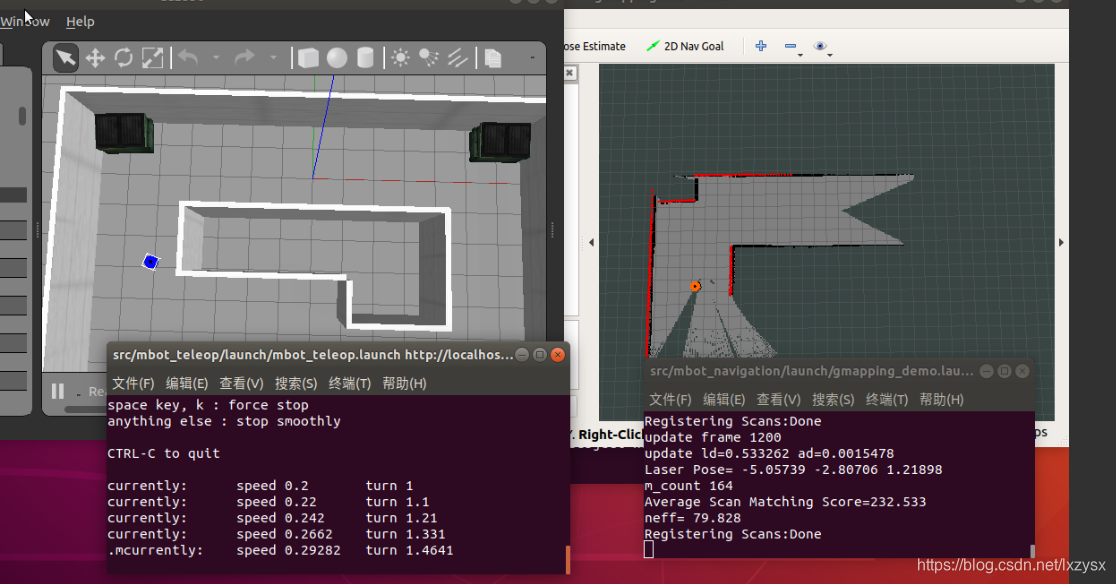Pause the Gazebo simulation
Image resolution: width=1116 pixels, height=584 pixels.
[58, 391]
